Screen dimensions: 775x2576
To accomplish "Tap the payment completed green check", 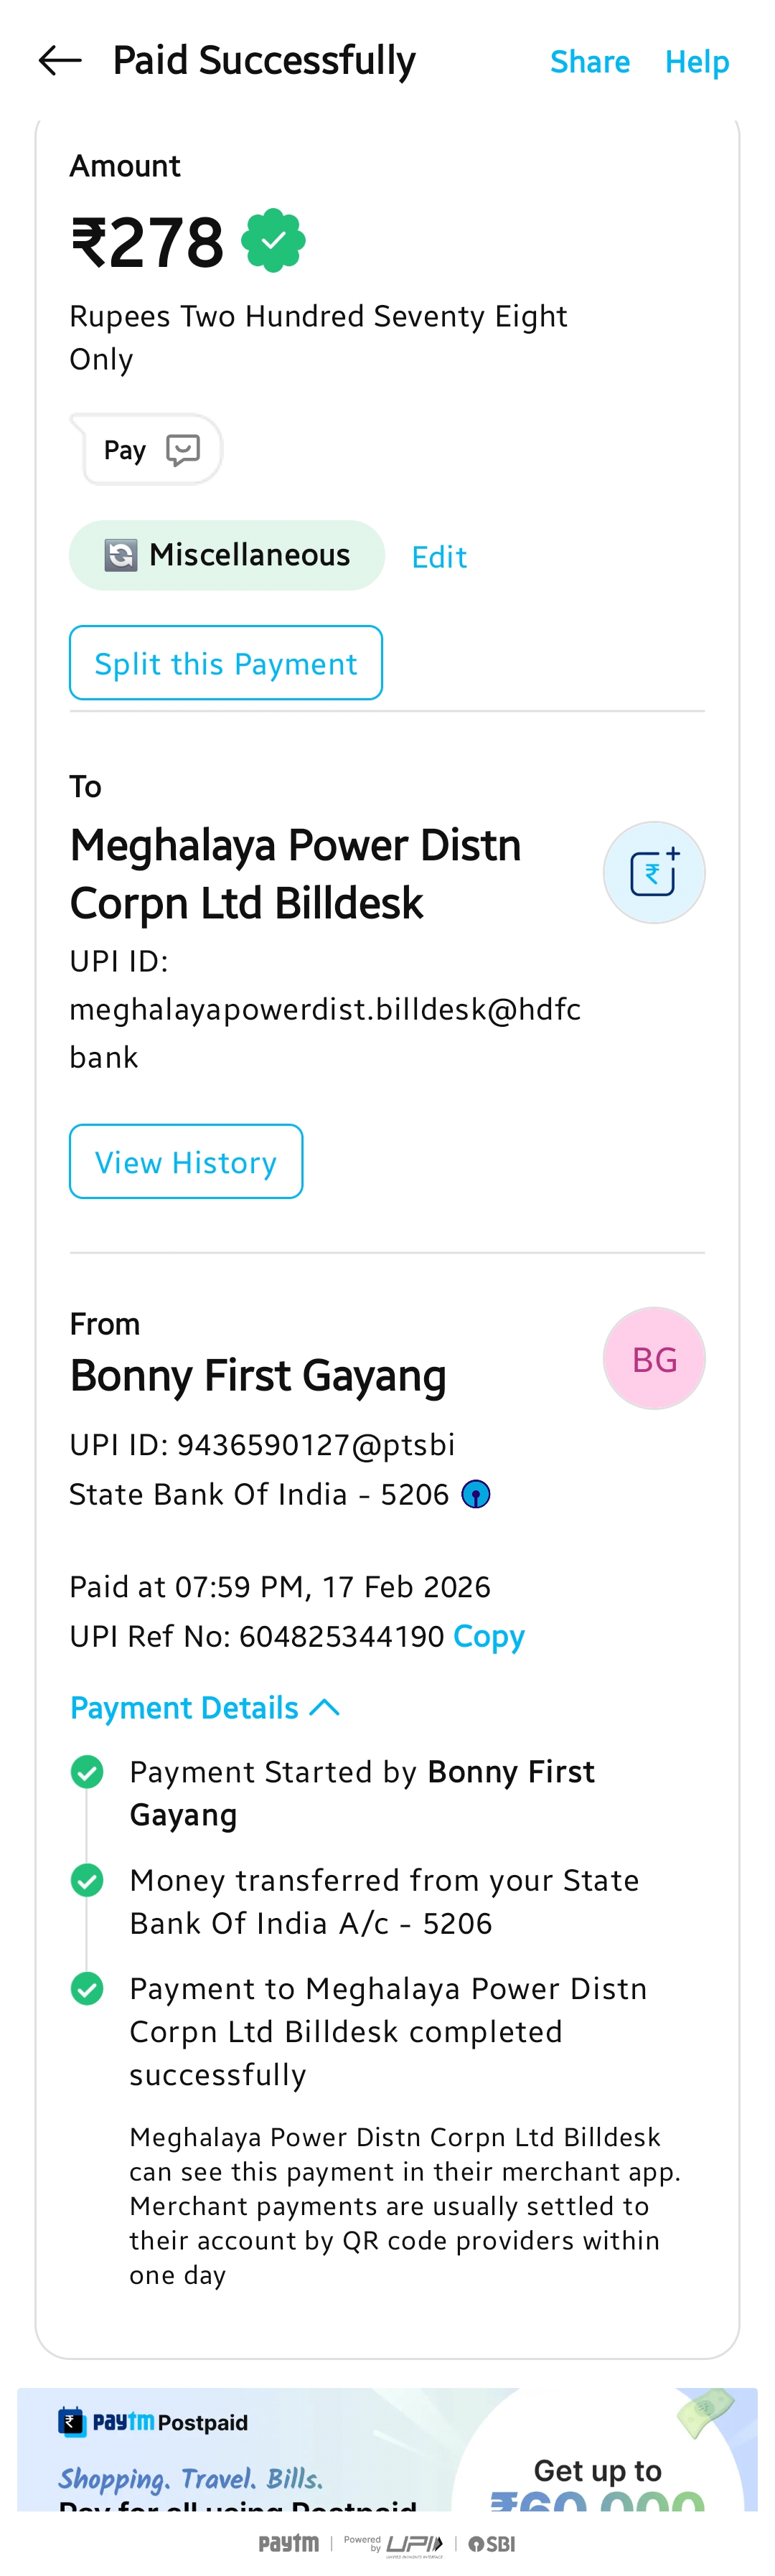I will [x=87, y=1988].
